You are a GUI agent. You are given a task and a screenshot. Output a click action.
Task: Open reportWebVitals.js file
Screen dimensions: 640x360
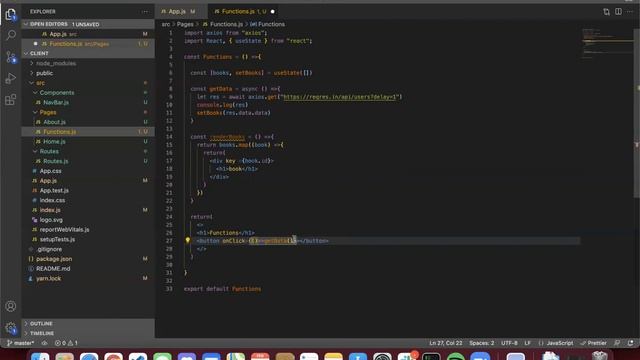[x=64, y=230]
